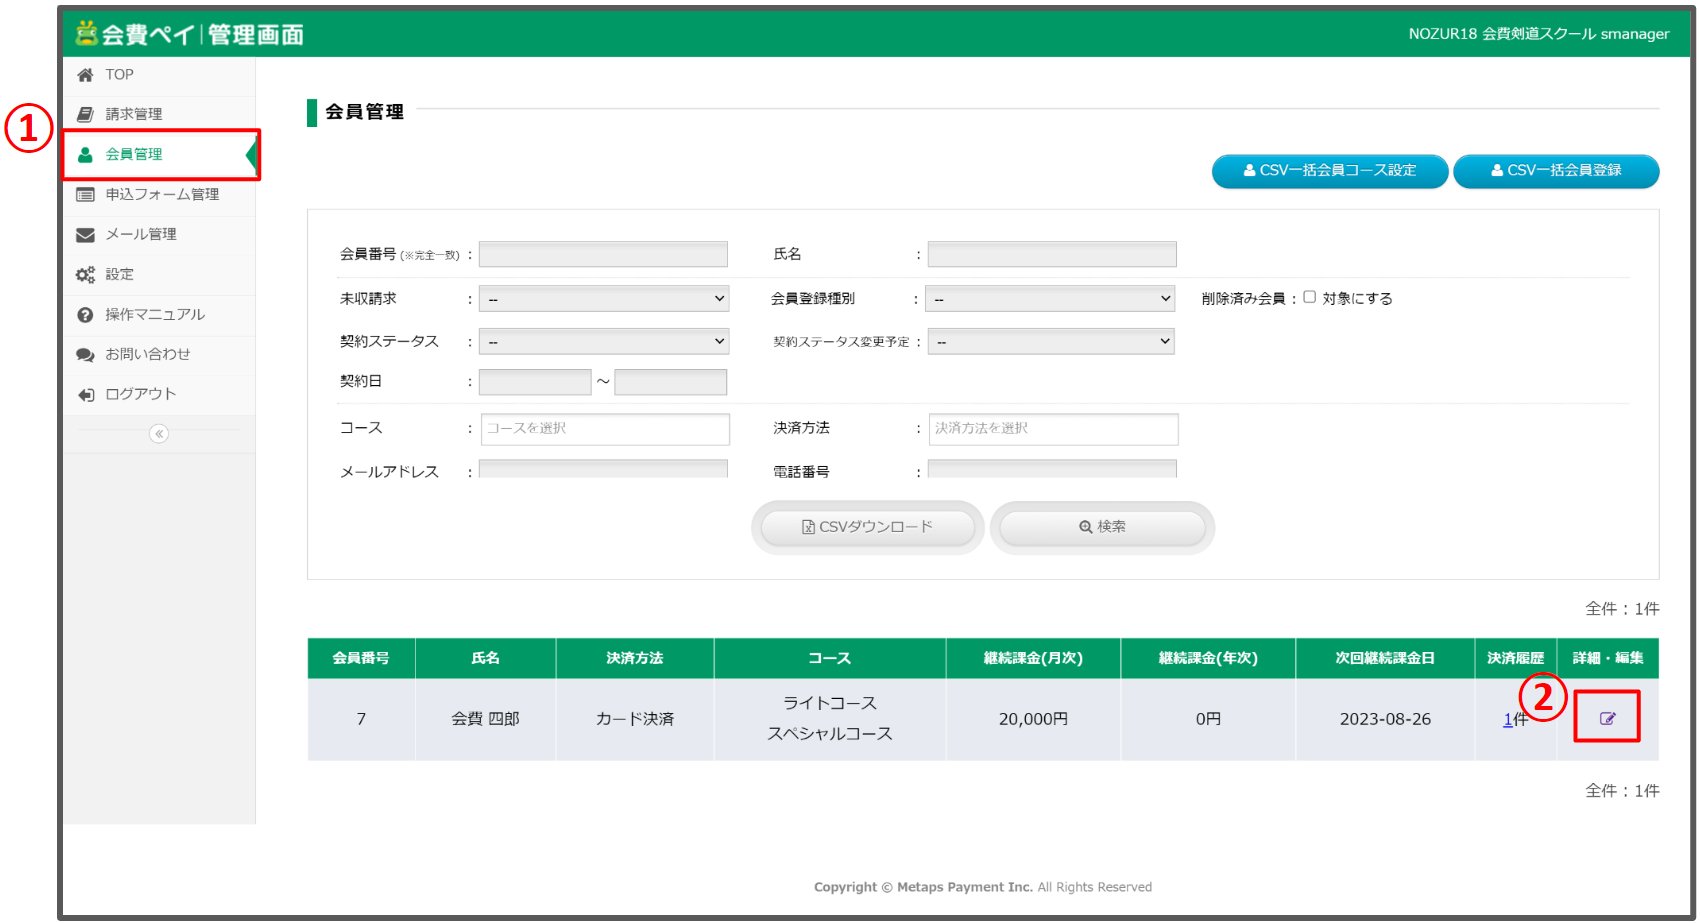
Task: Click the 操作マニュアル help icon
Action: [x=86, y=314]
